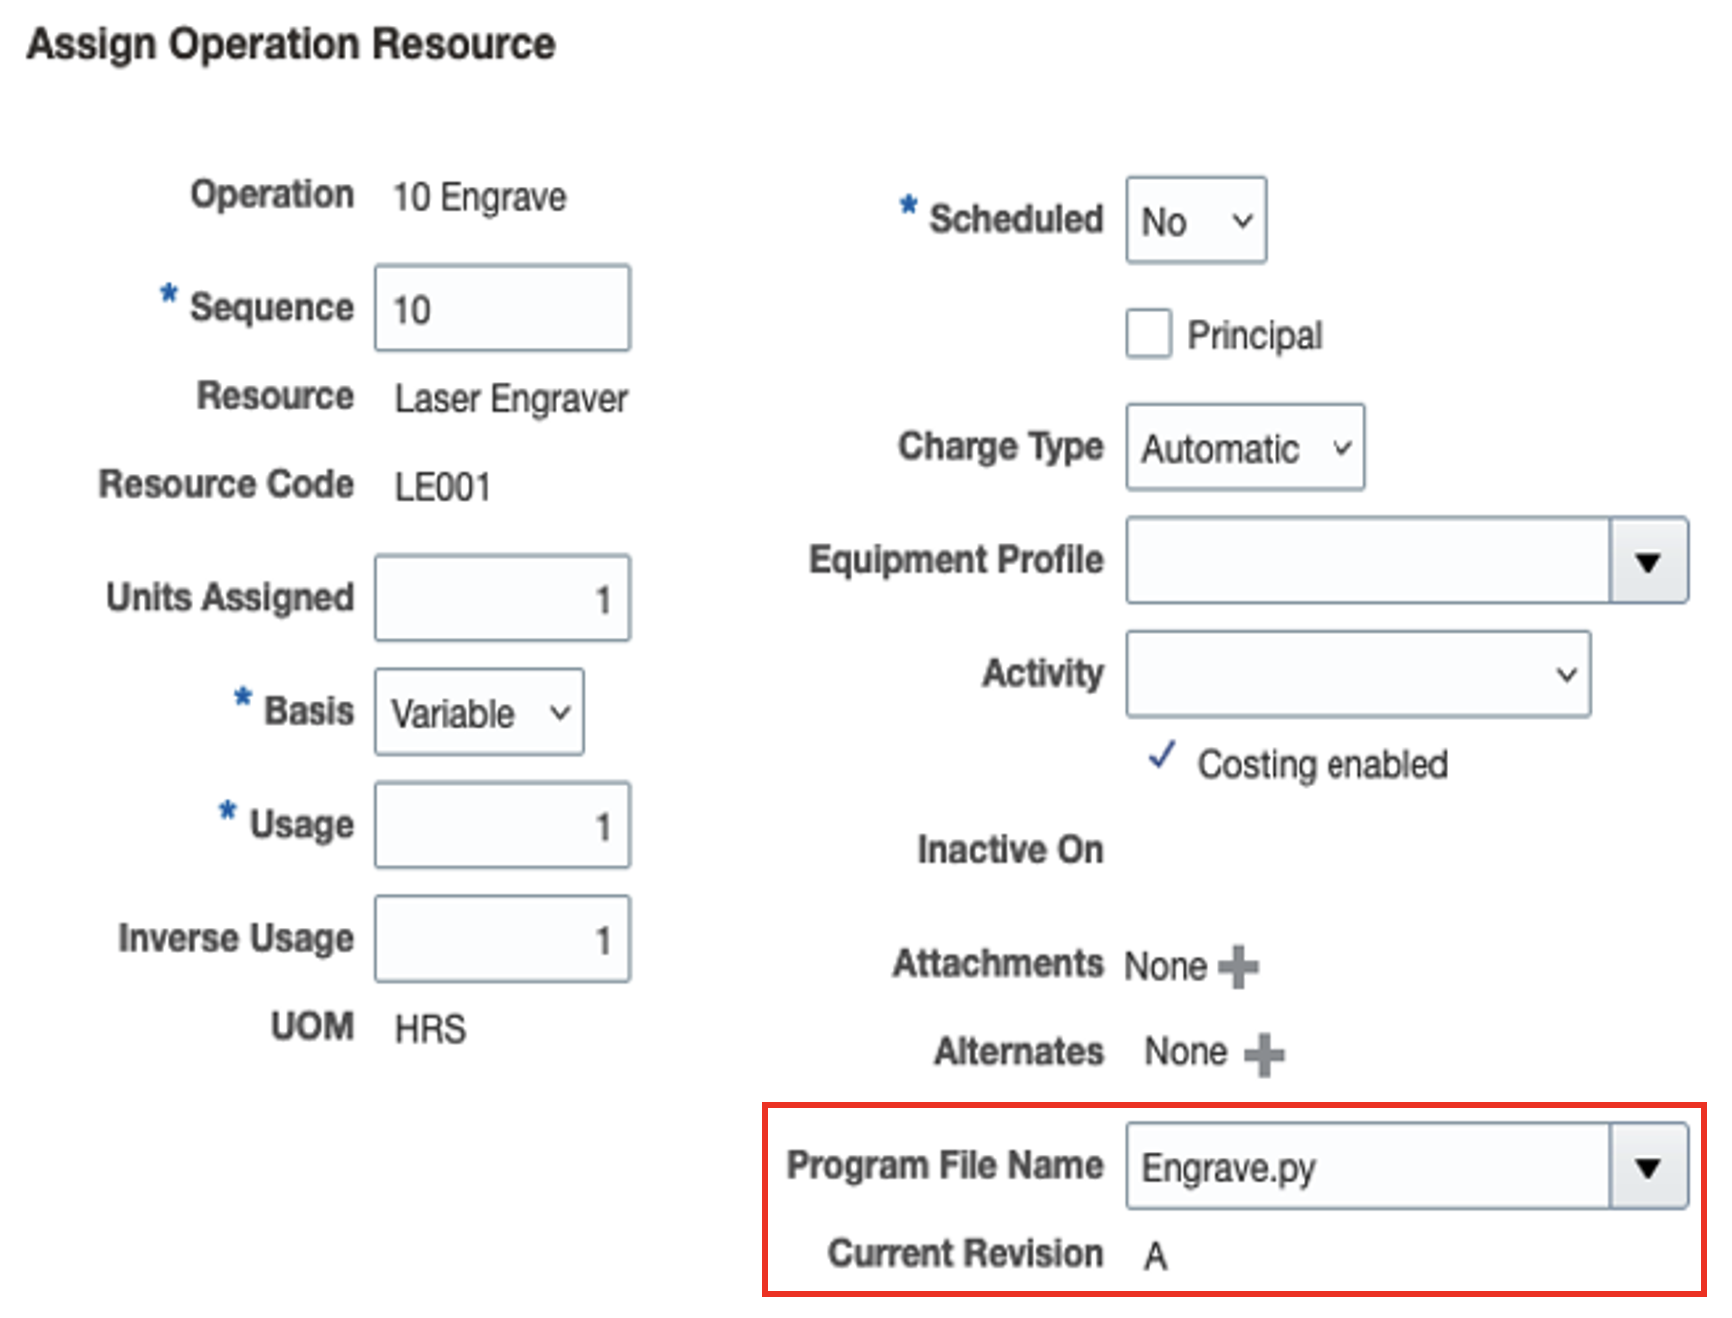
Task: Click the Costing enabled checkmark
Action: point(1162,756)
